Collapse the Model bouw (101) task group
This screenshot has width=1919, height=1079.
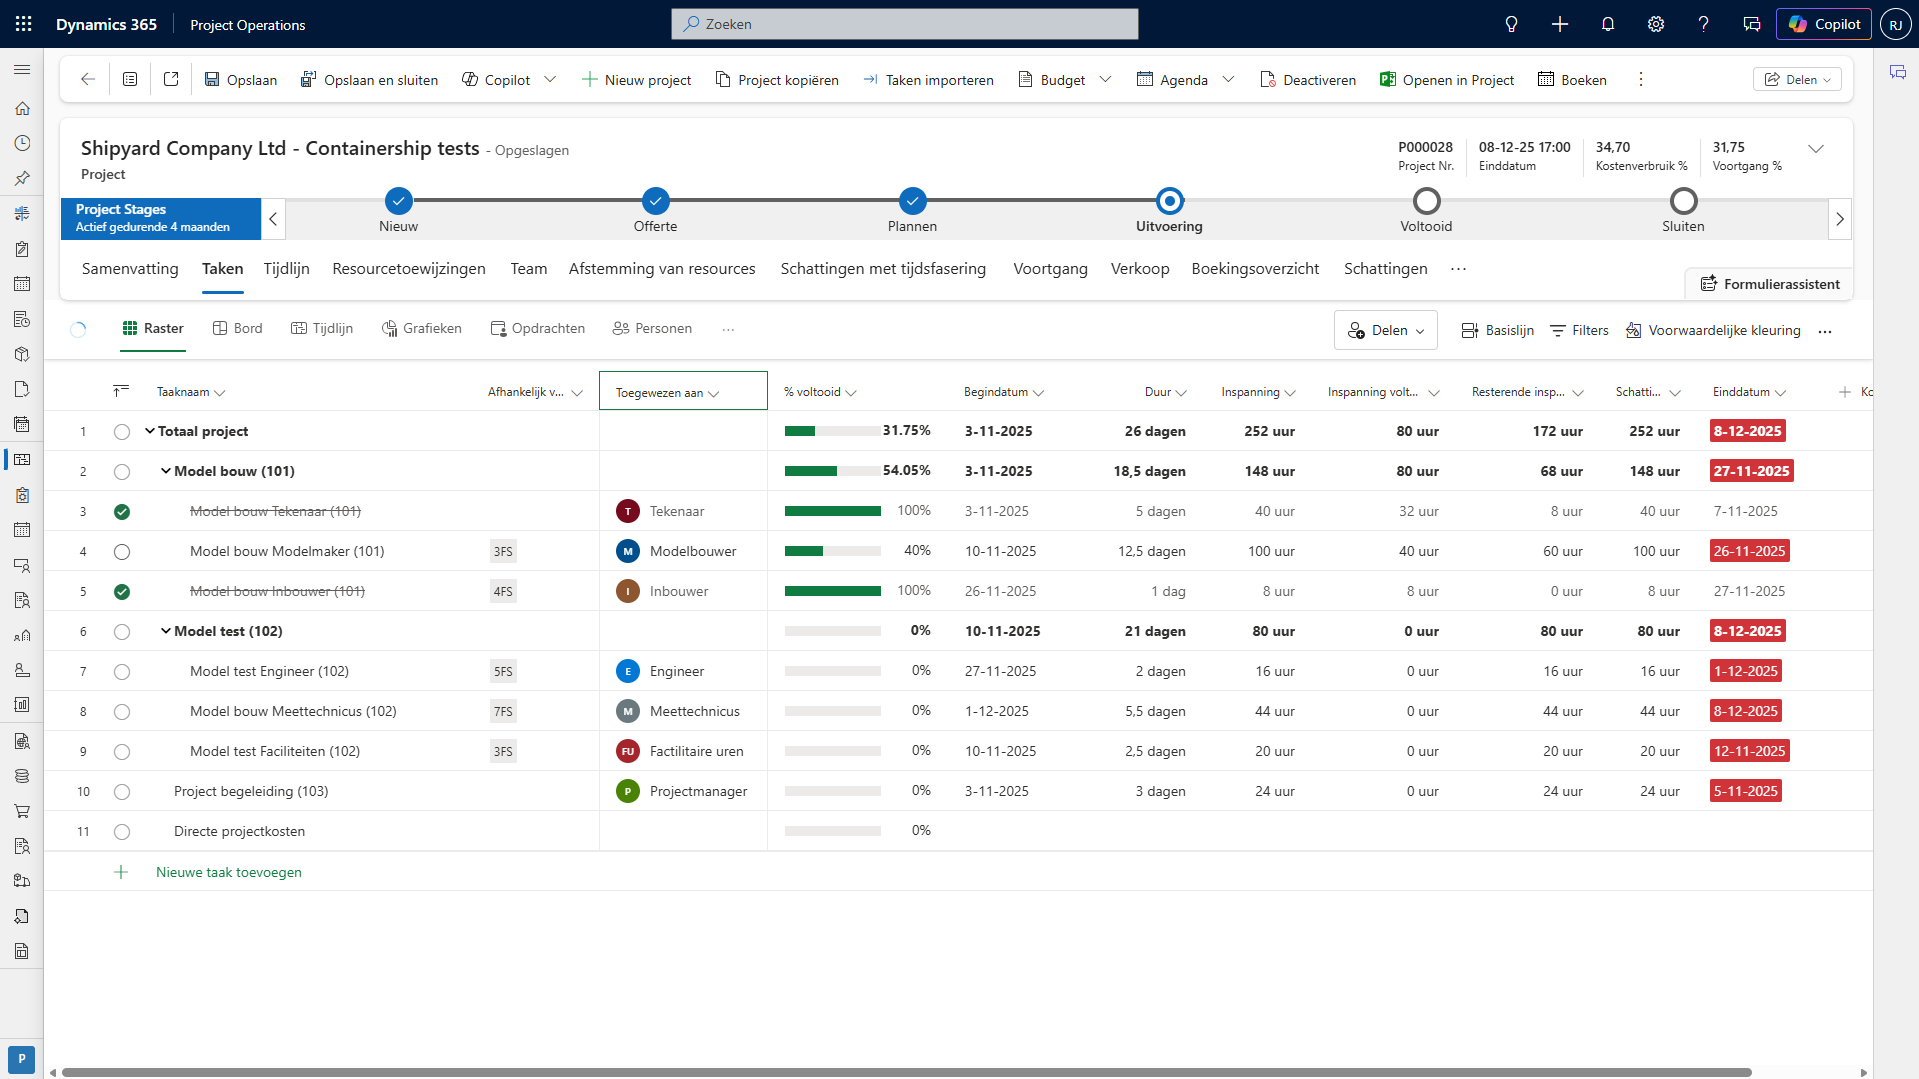pyautogui.click(x=166, y=471)
